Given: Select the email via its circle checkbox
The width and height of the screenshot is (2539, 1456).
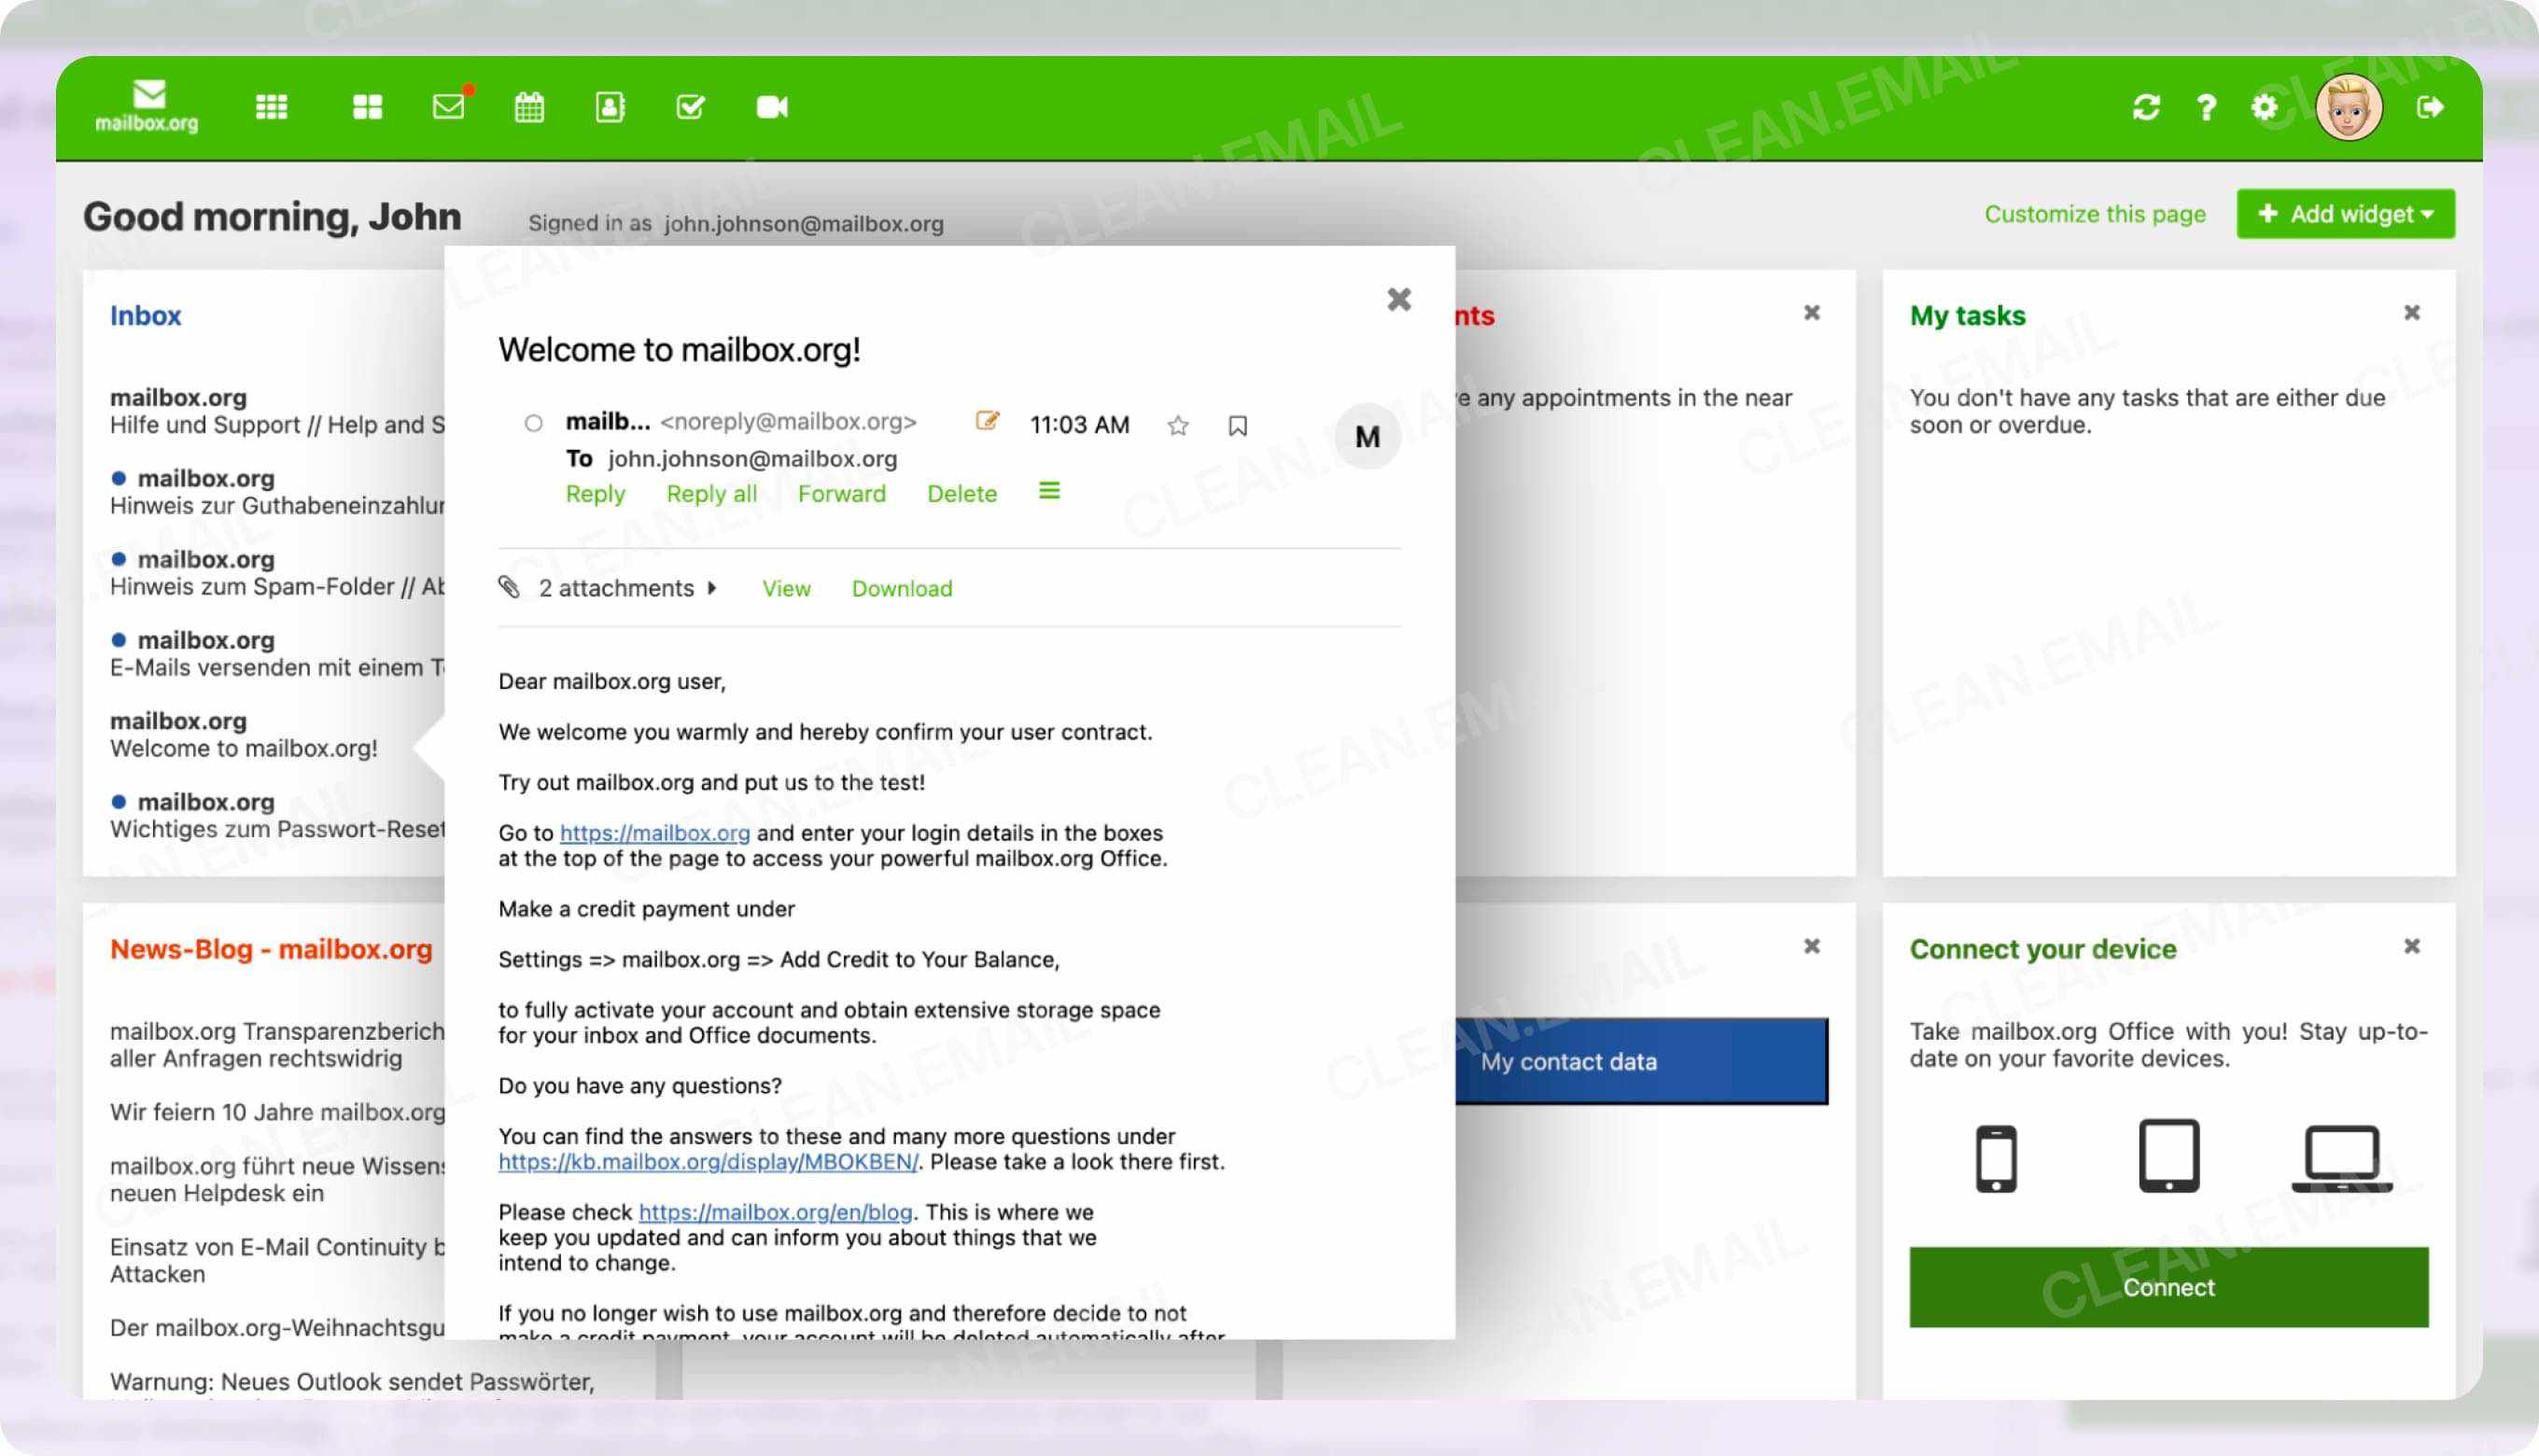Looking at the screenshot, I should pos(534,423).
